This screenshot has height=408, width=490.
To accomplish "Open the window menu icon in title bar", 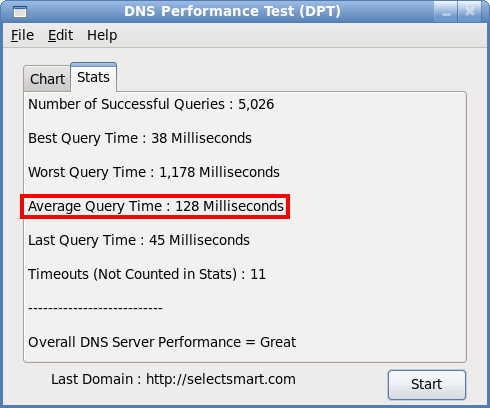I will pyautogui.click(x=20, y=12).
